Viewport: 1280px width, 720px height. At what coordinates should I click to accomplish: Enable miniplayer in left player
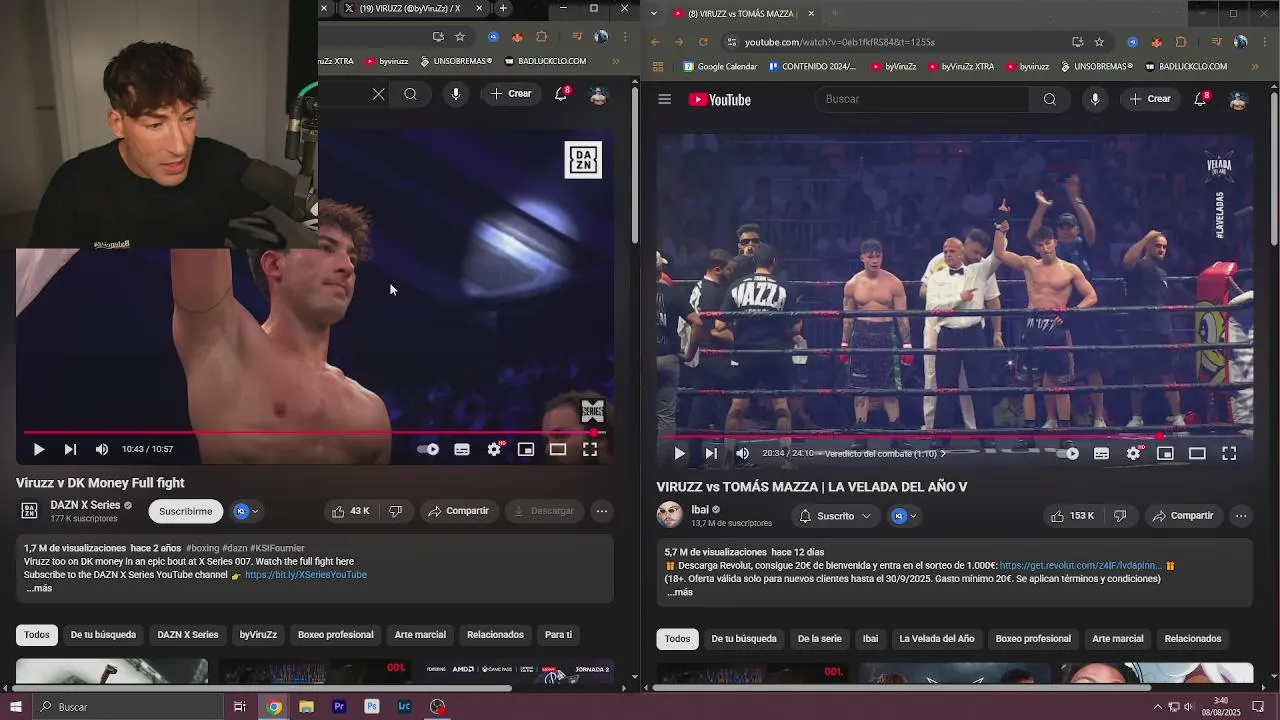pos(526,450)
